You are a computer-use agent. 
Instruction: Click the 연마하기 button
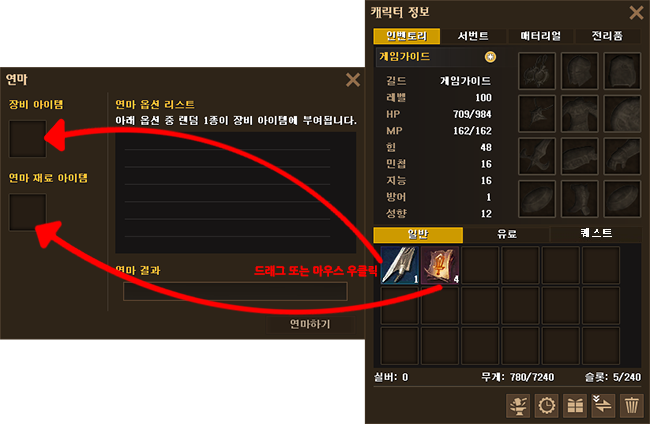[310, 324]
